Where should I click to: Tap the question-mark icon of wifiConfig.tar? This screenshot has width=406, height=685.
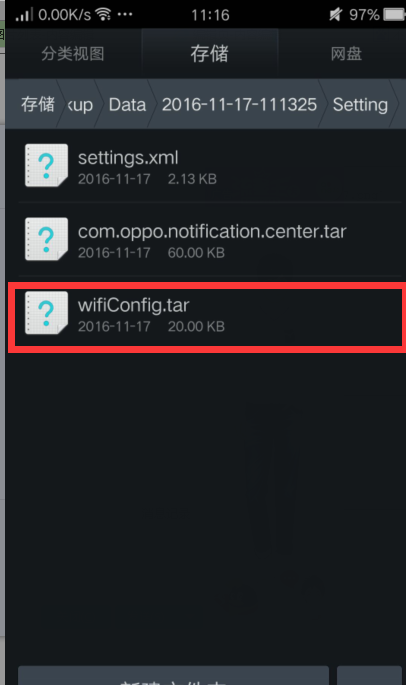click(46, 313)
